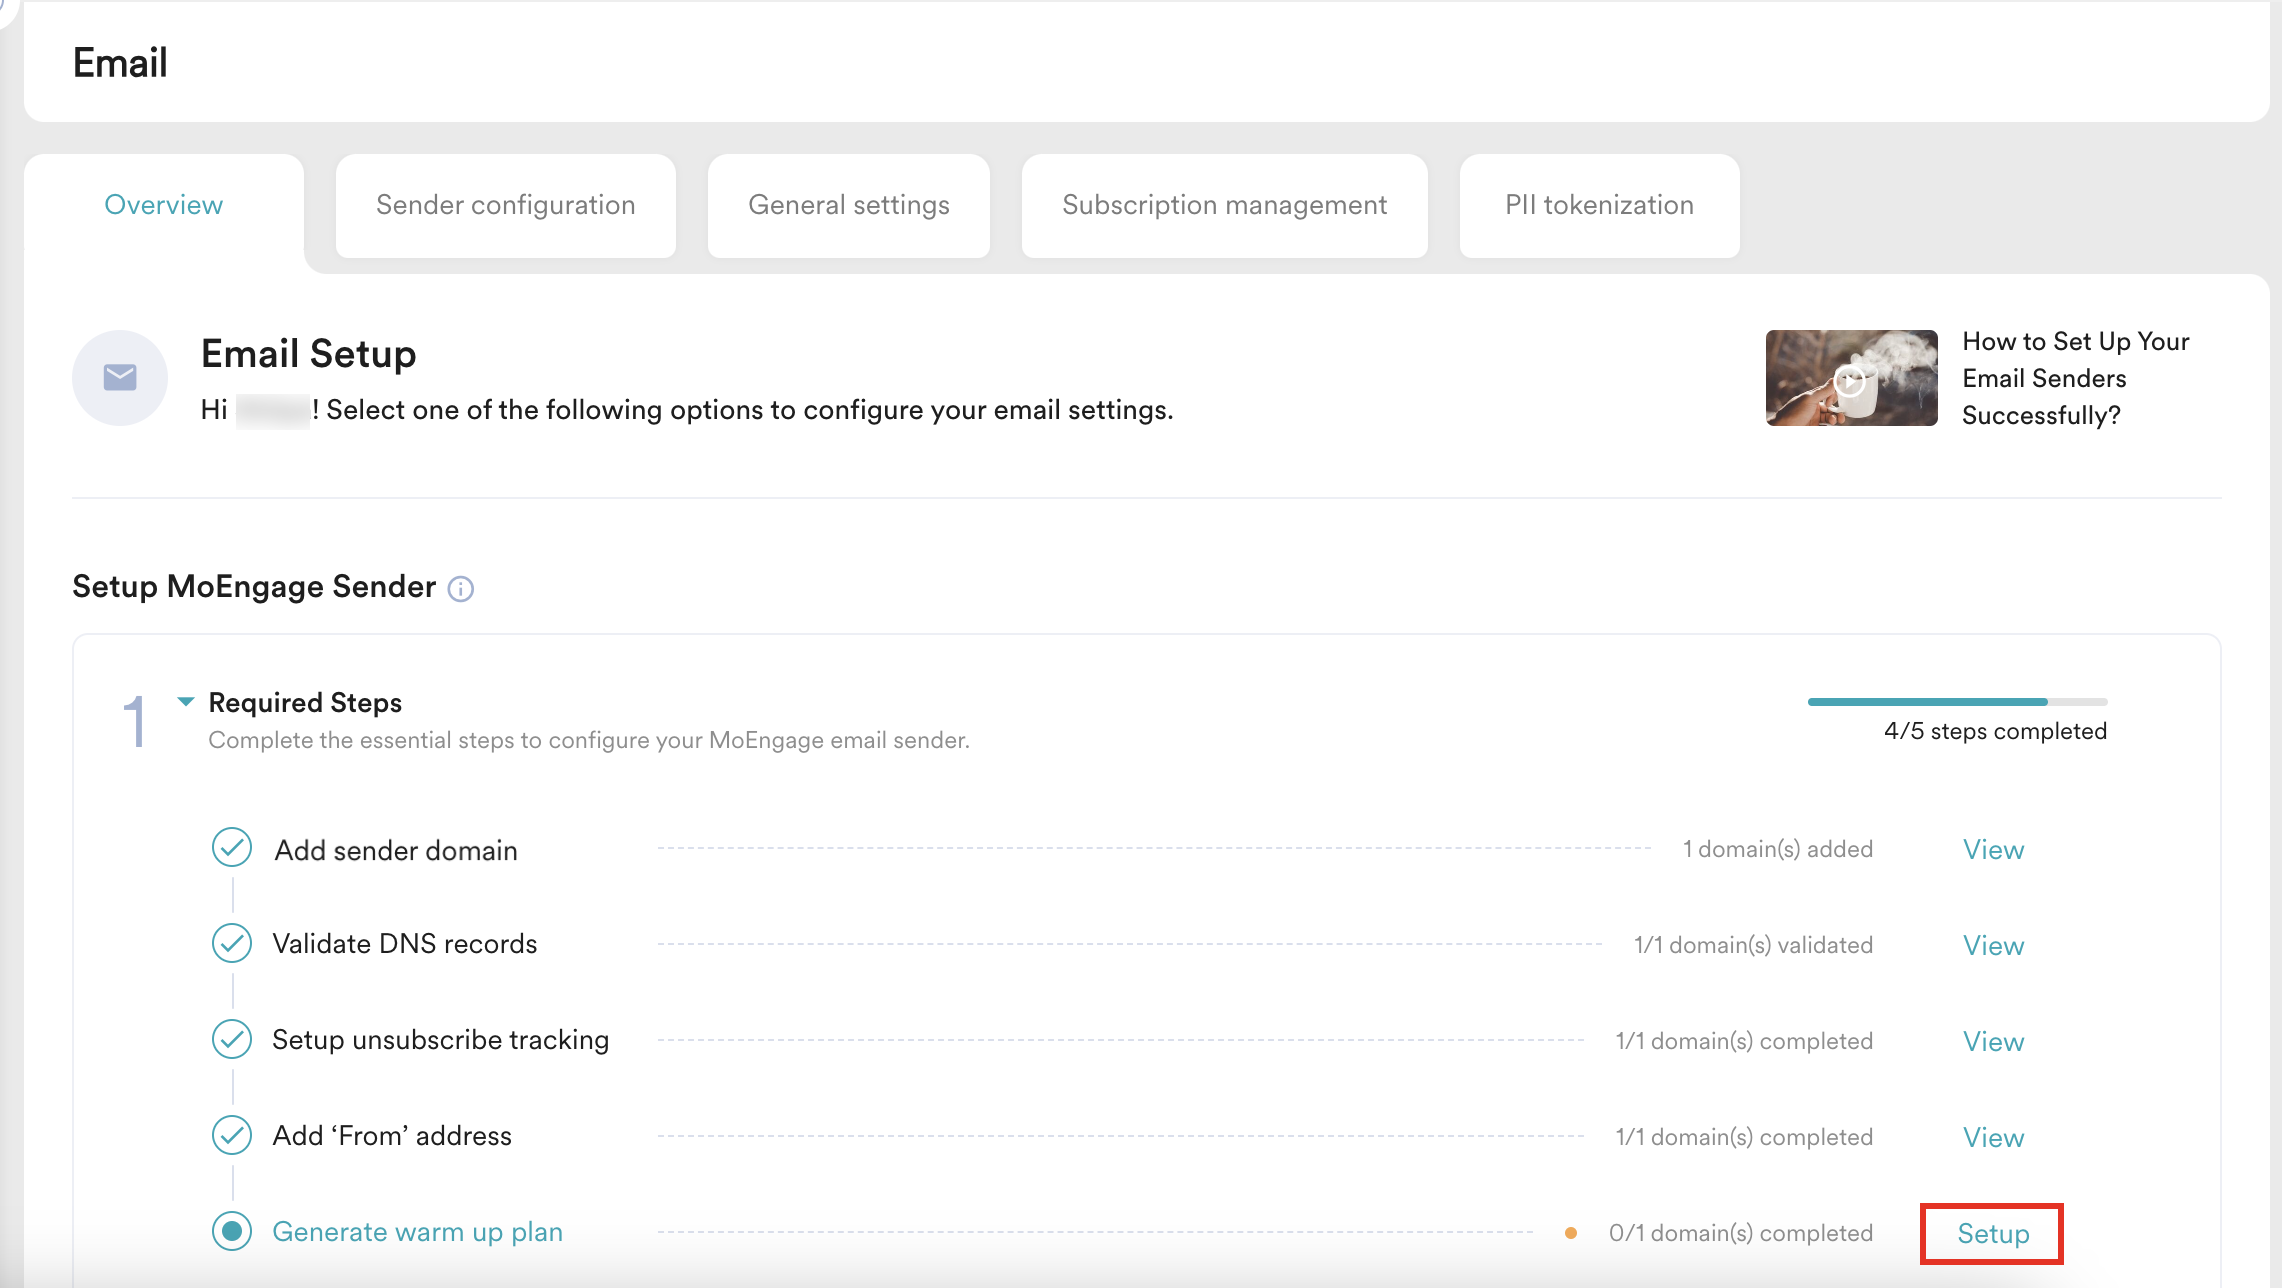The width and height of the screenshot is (2282, 1288).
Task: Switch to General settings tab
Action: pos(848,205)
